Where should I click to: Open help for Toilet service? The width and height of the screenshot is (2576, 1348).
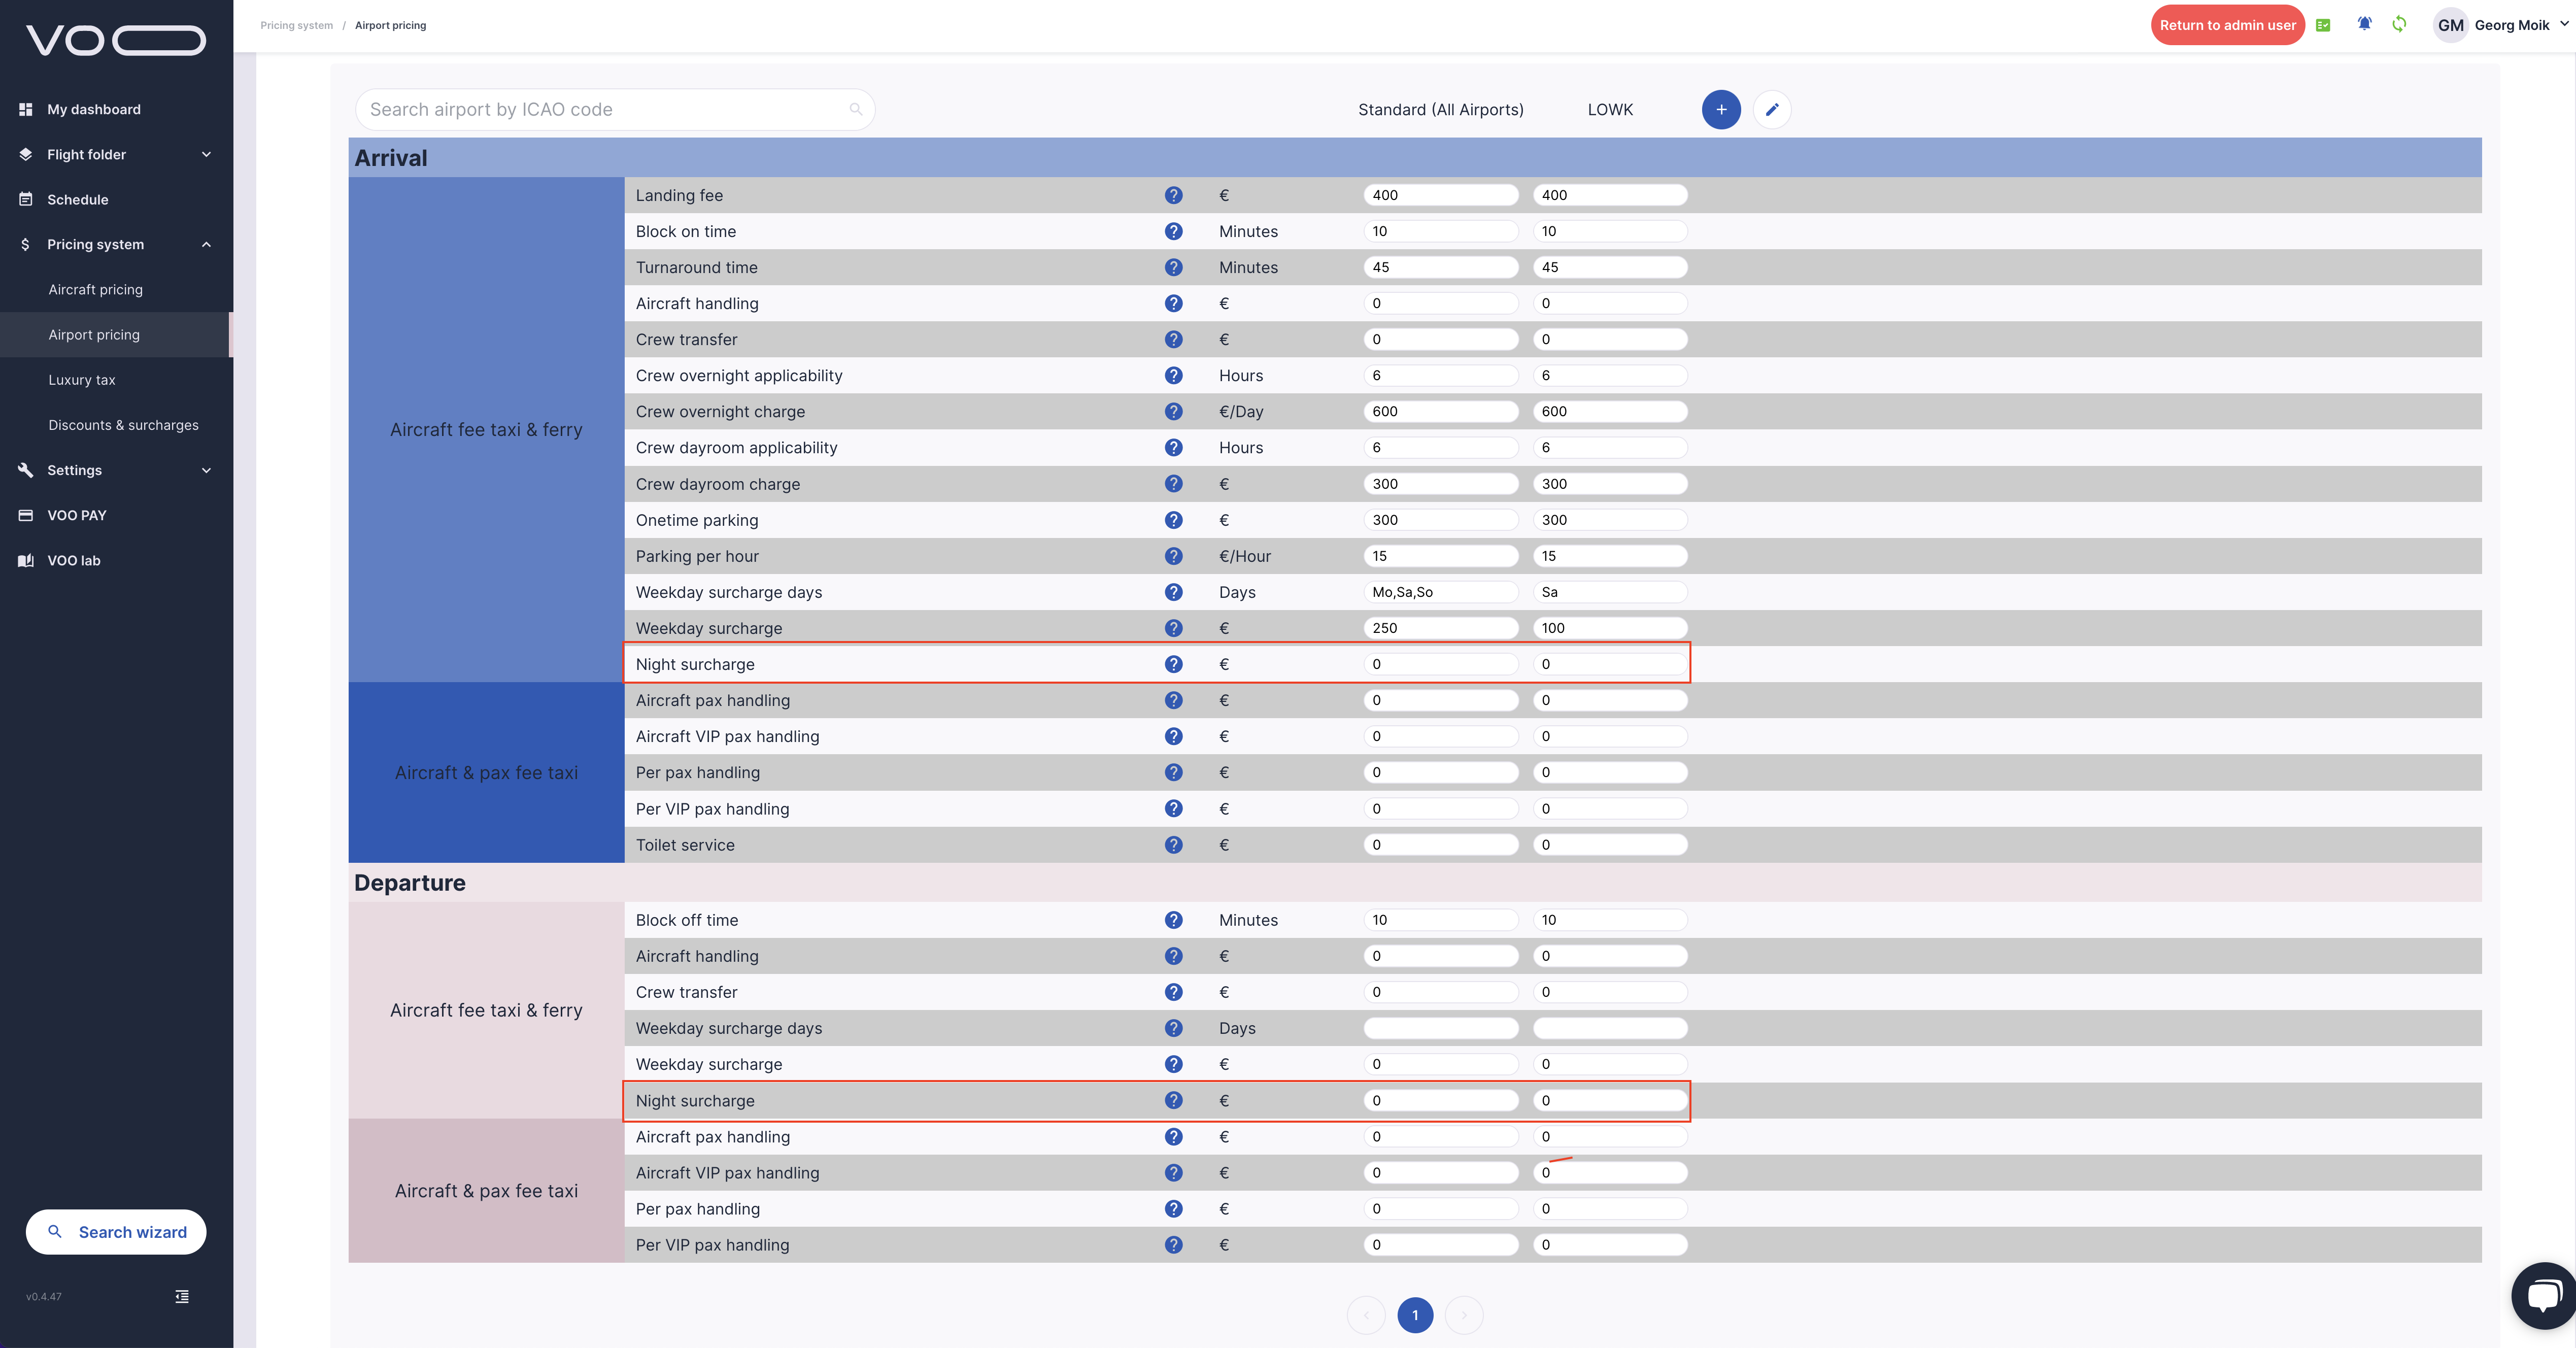pyautogui.click(x=1173, y=845)
